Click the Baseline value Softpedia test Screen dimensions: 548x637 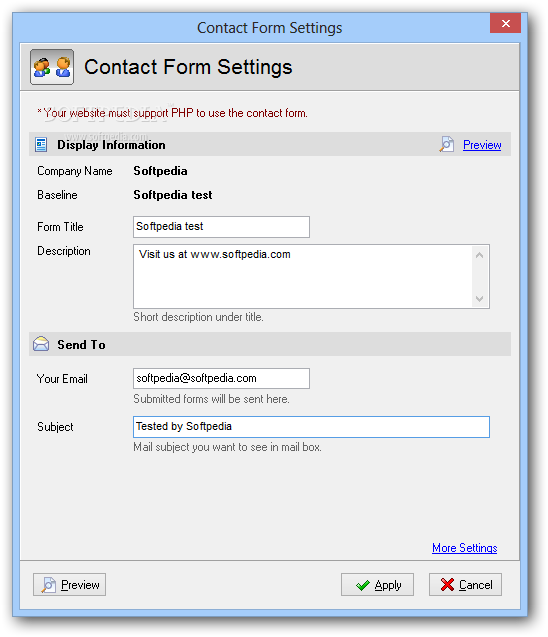(173, 195)
